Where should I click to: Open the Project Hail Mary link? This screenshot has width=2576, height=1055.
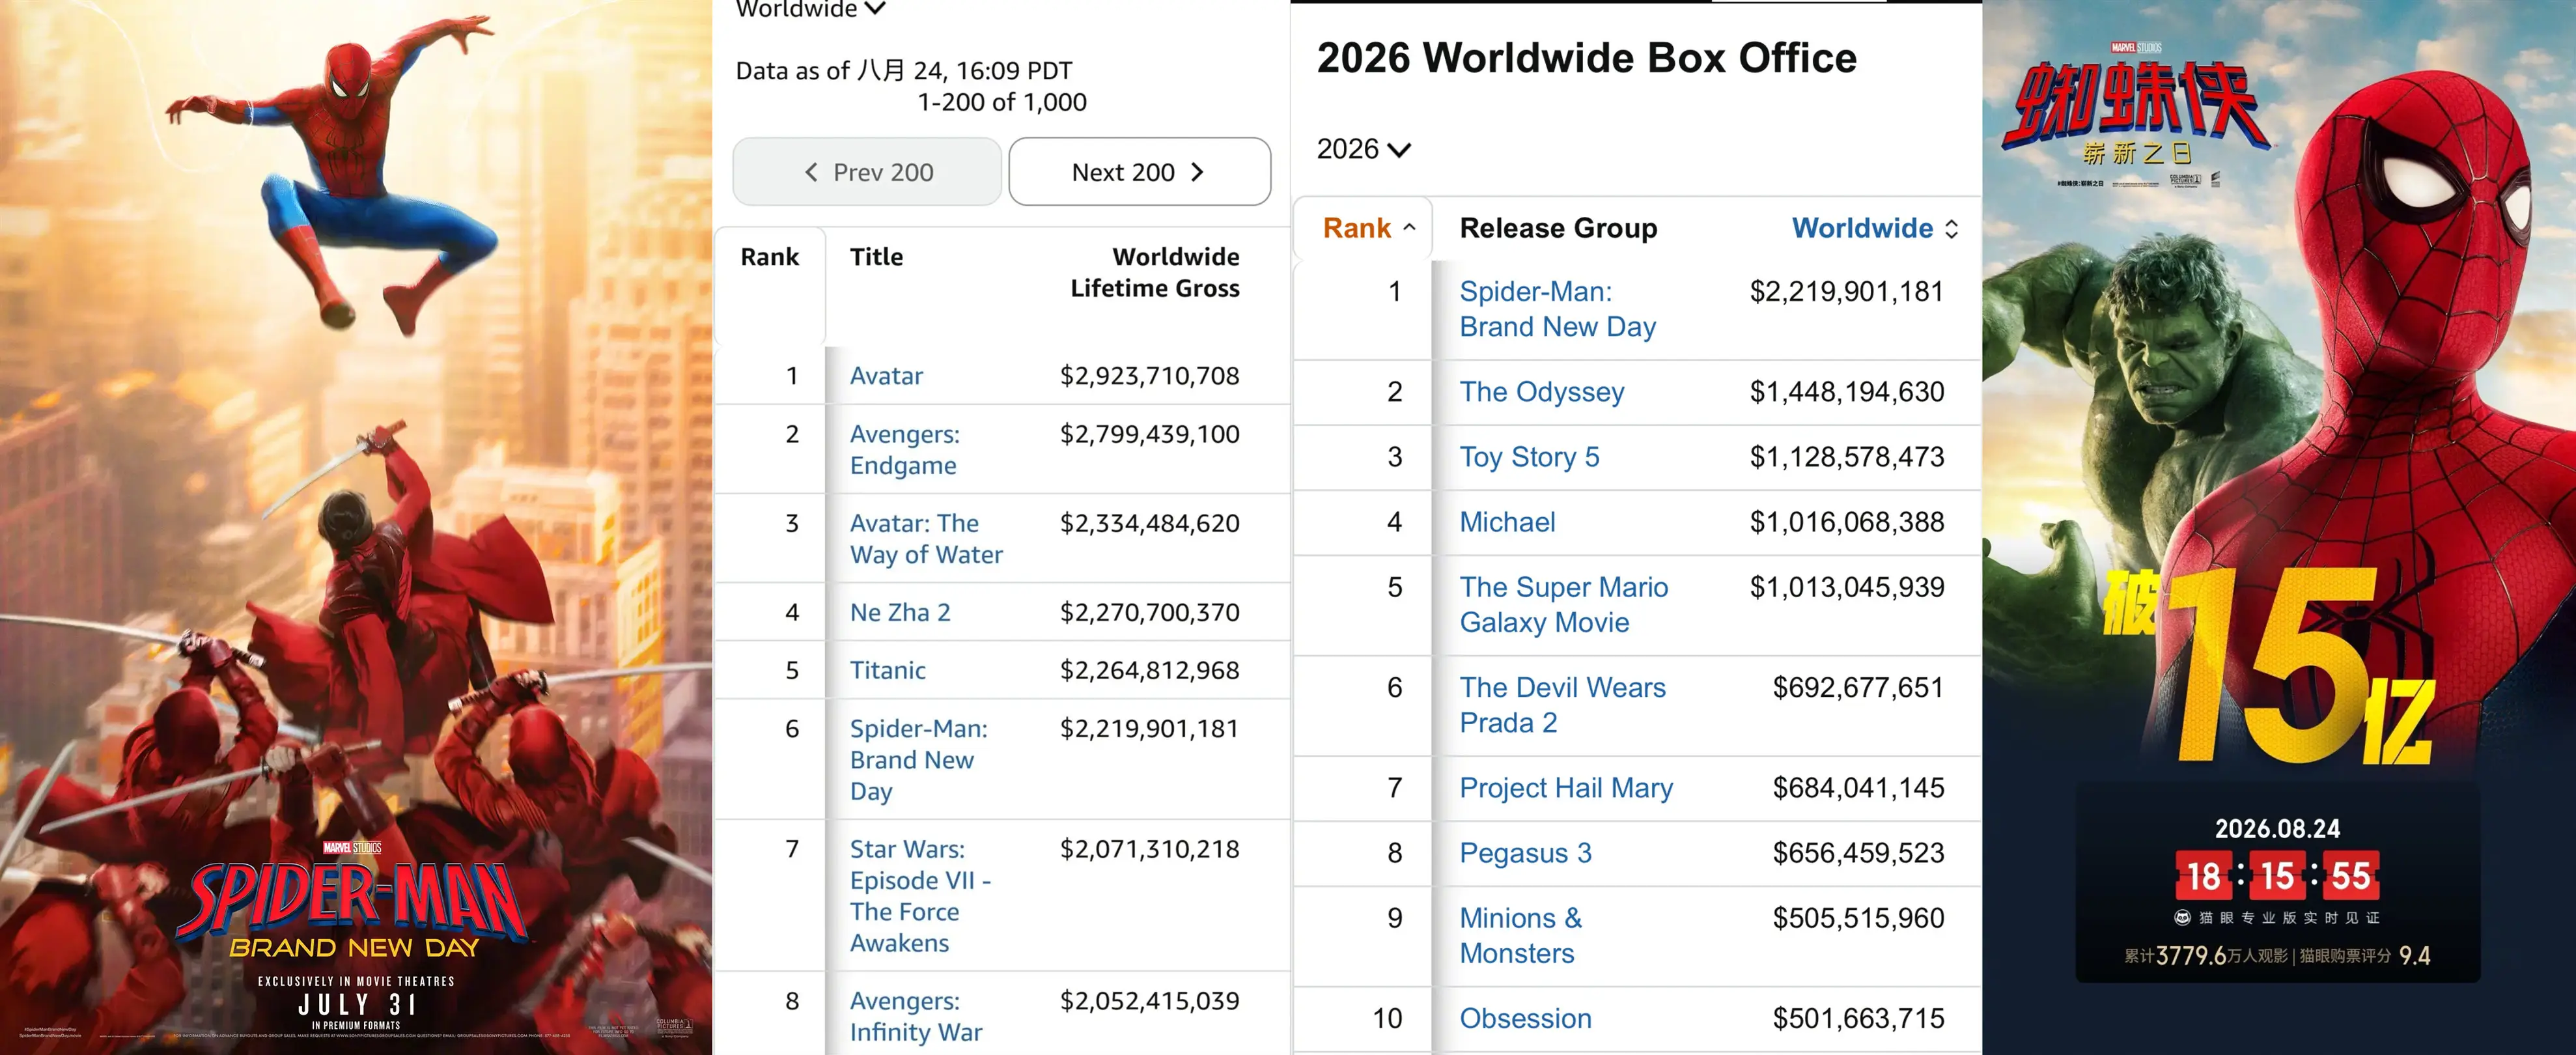pyautogui.click(x=1565, y=788)
